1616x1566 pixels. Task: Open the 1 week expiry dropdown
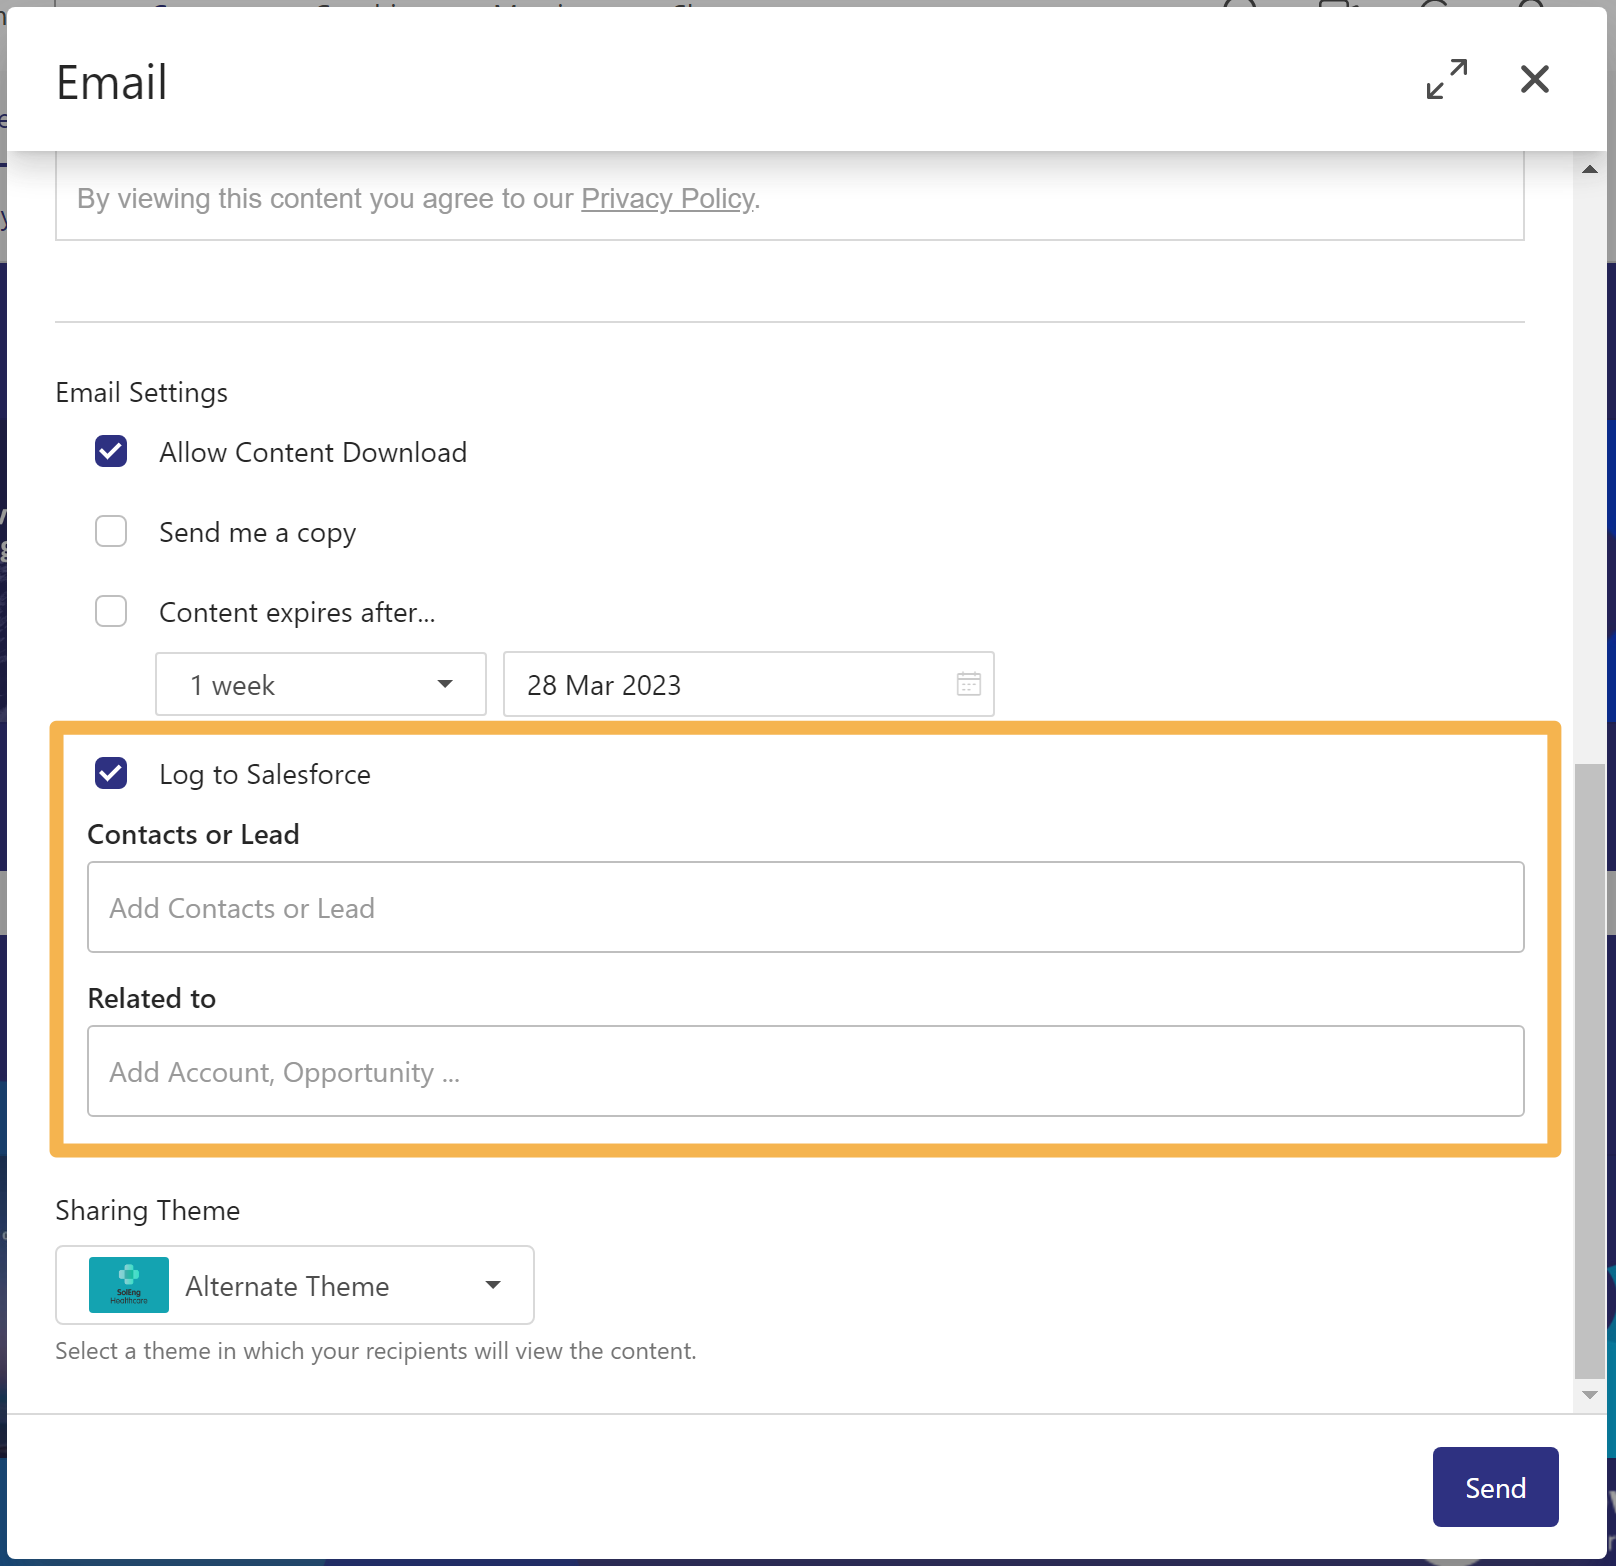[320, 685]
